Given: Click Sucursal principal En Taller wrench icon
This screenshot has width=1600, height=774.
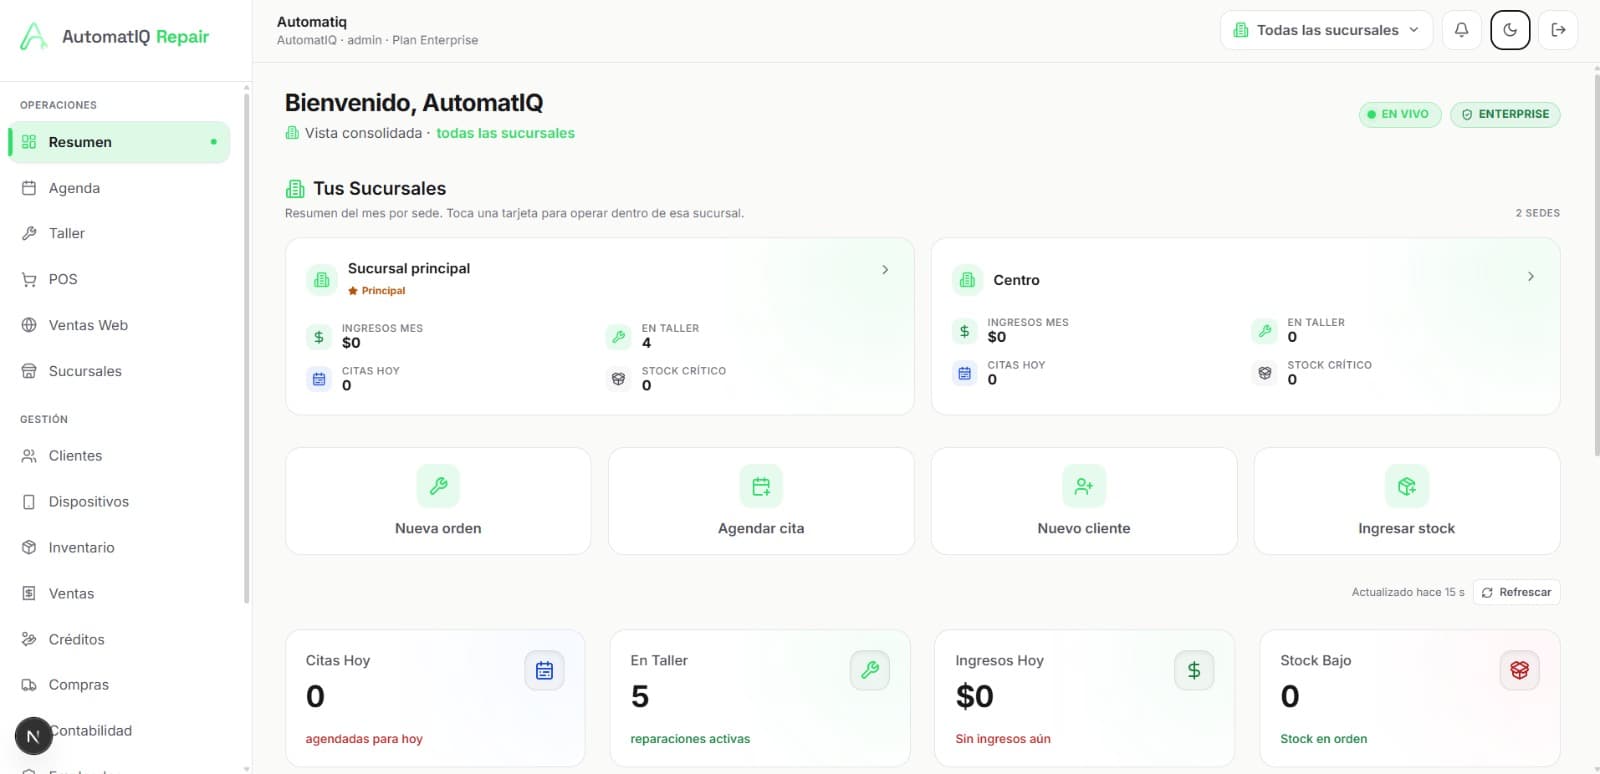Looking at the screenshot, I should coord(618,337).
